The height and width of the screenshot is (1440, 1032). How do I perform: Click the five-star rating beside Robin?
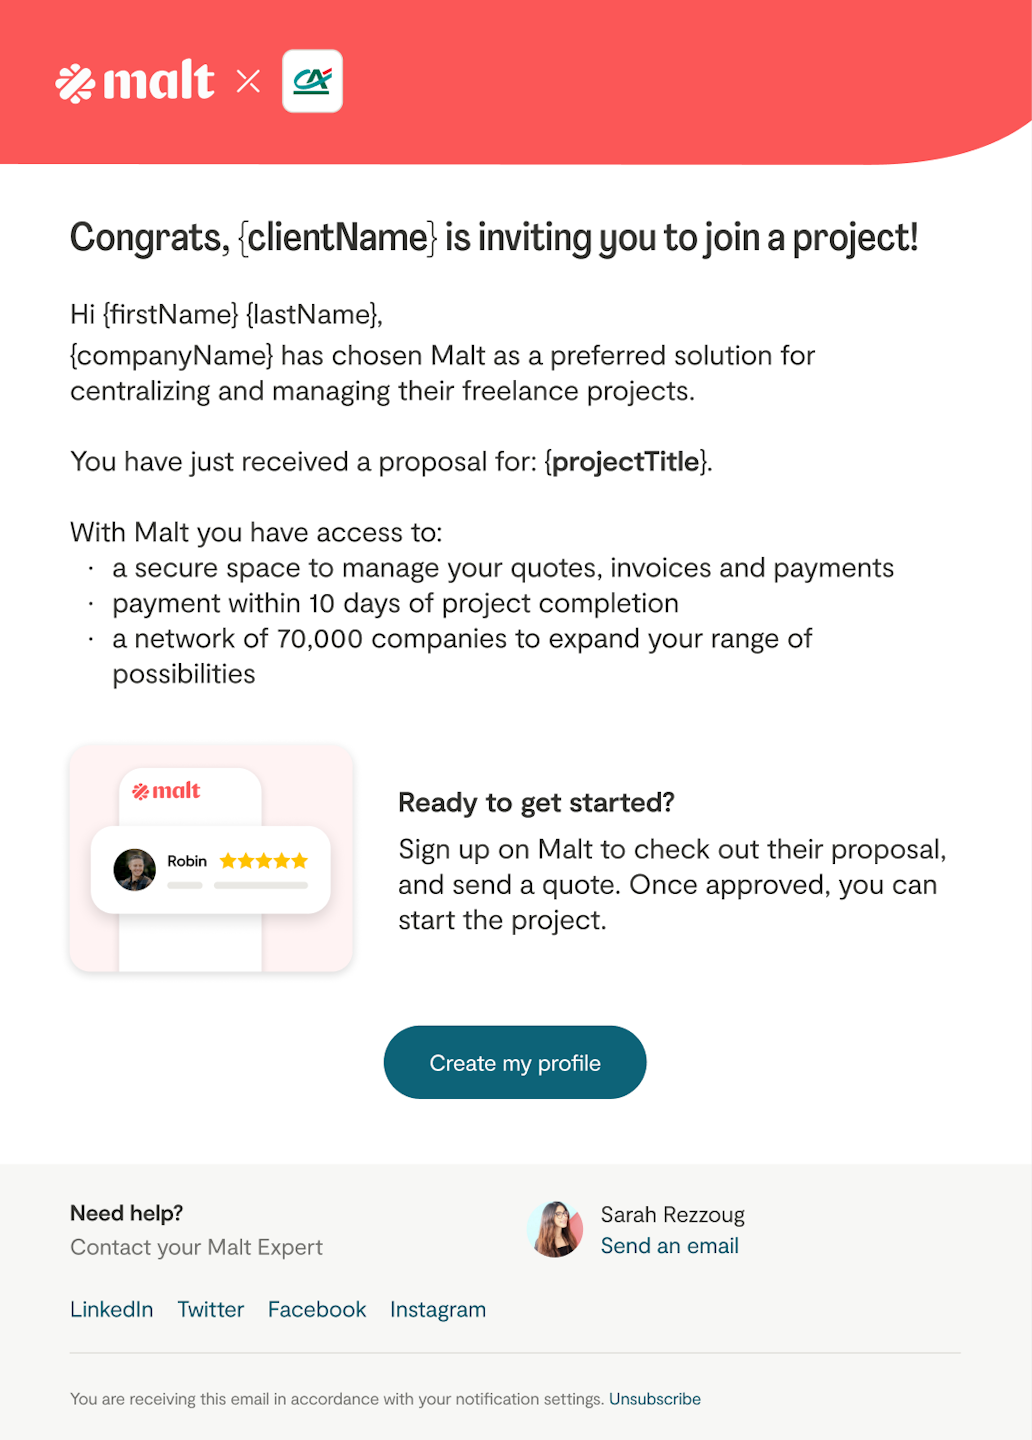[264, 861]
